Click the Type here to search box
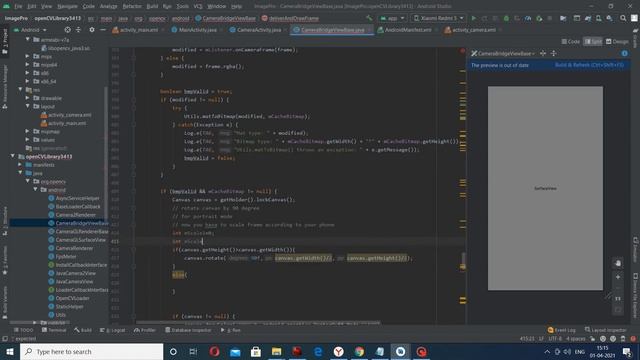640x360 pixels. [x=91, y=351]
